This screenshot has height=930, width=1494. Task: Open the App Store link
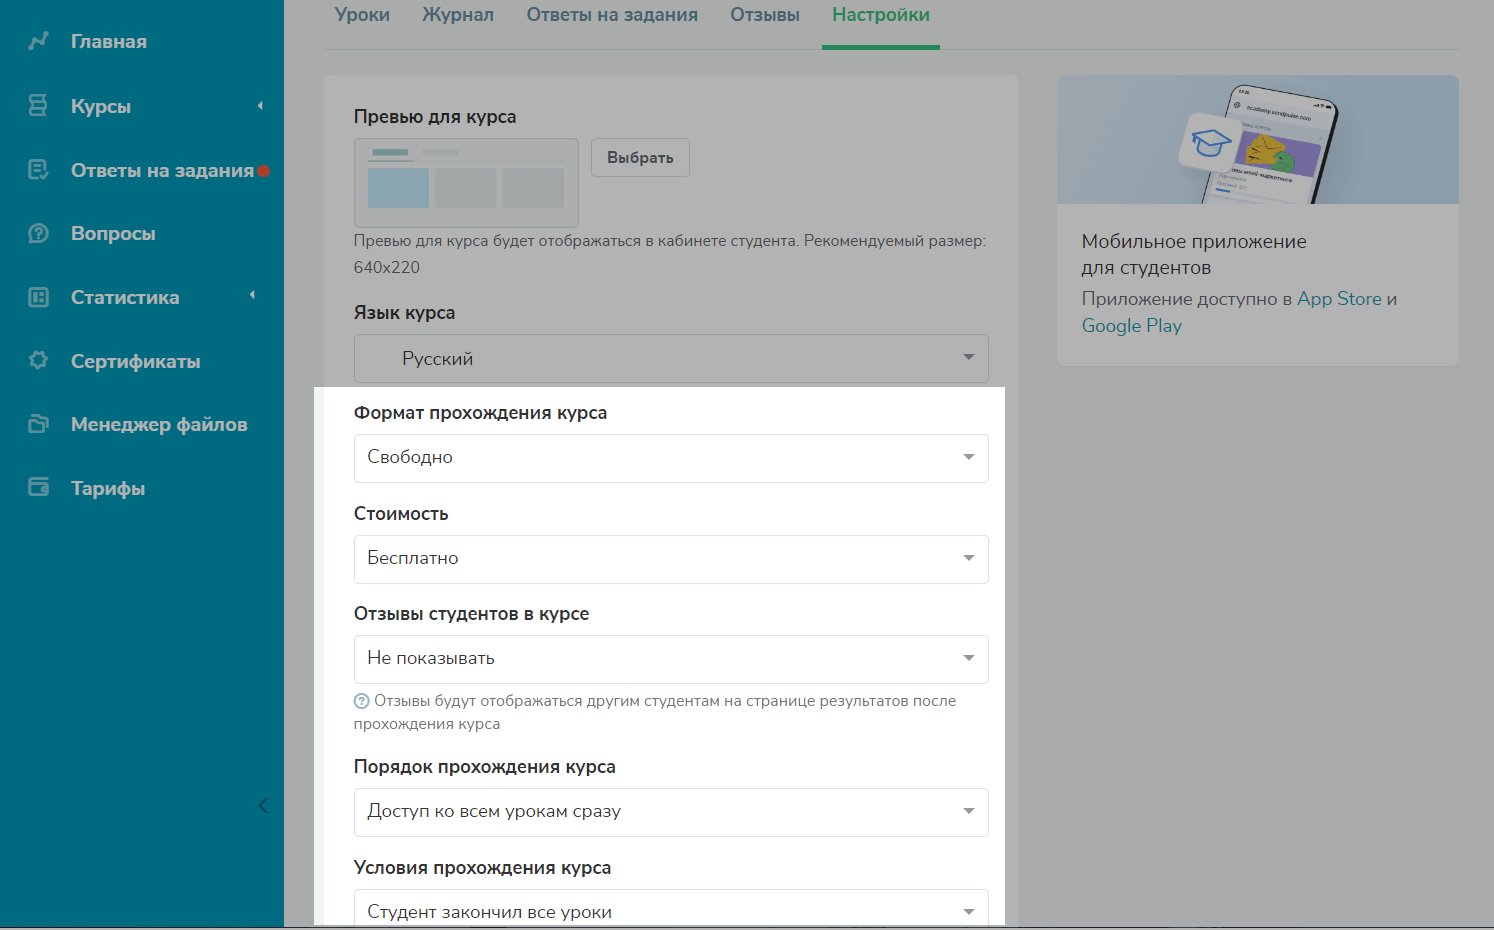point(1339,299)
